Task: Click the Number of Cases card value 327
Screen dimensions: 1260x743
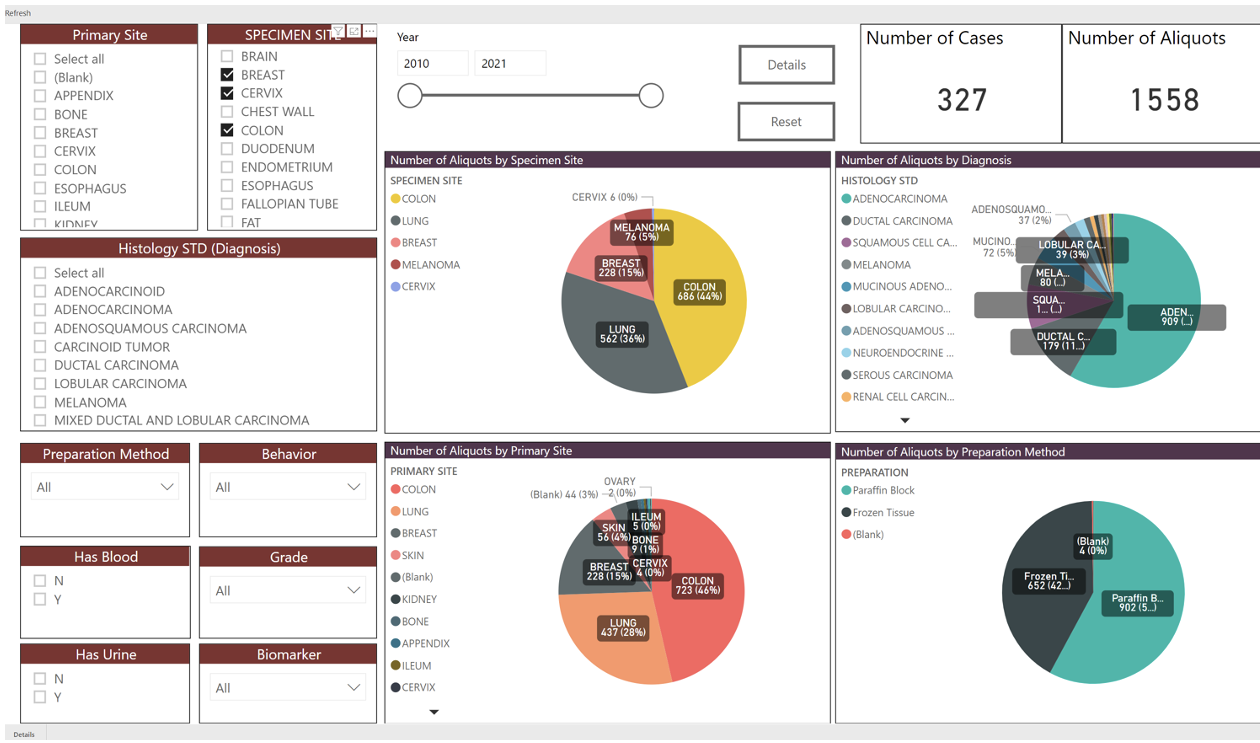Action: 962,100
